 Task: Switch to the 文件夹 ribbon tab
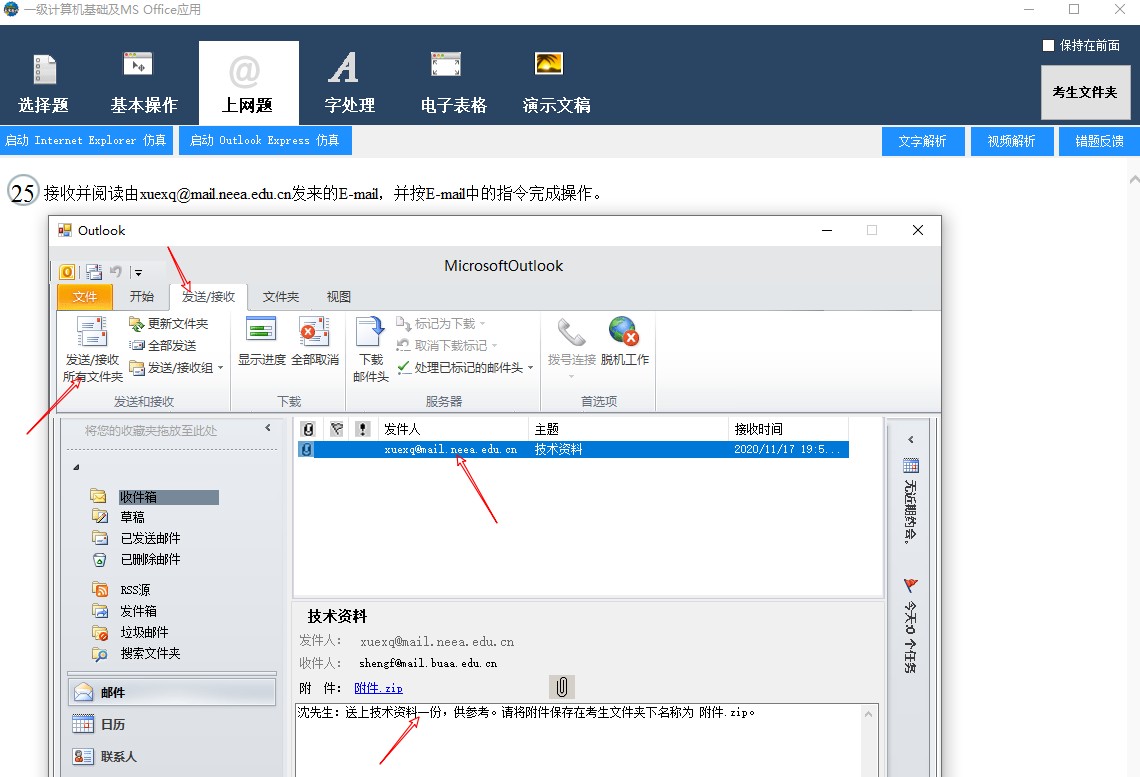point(281,297)
